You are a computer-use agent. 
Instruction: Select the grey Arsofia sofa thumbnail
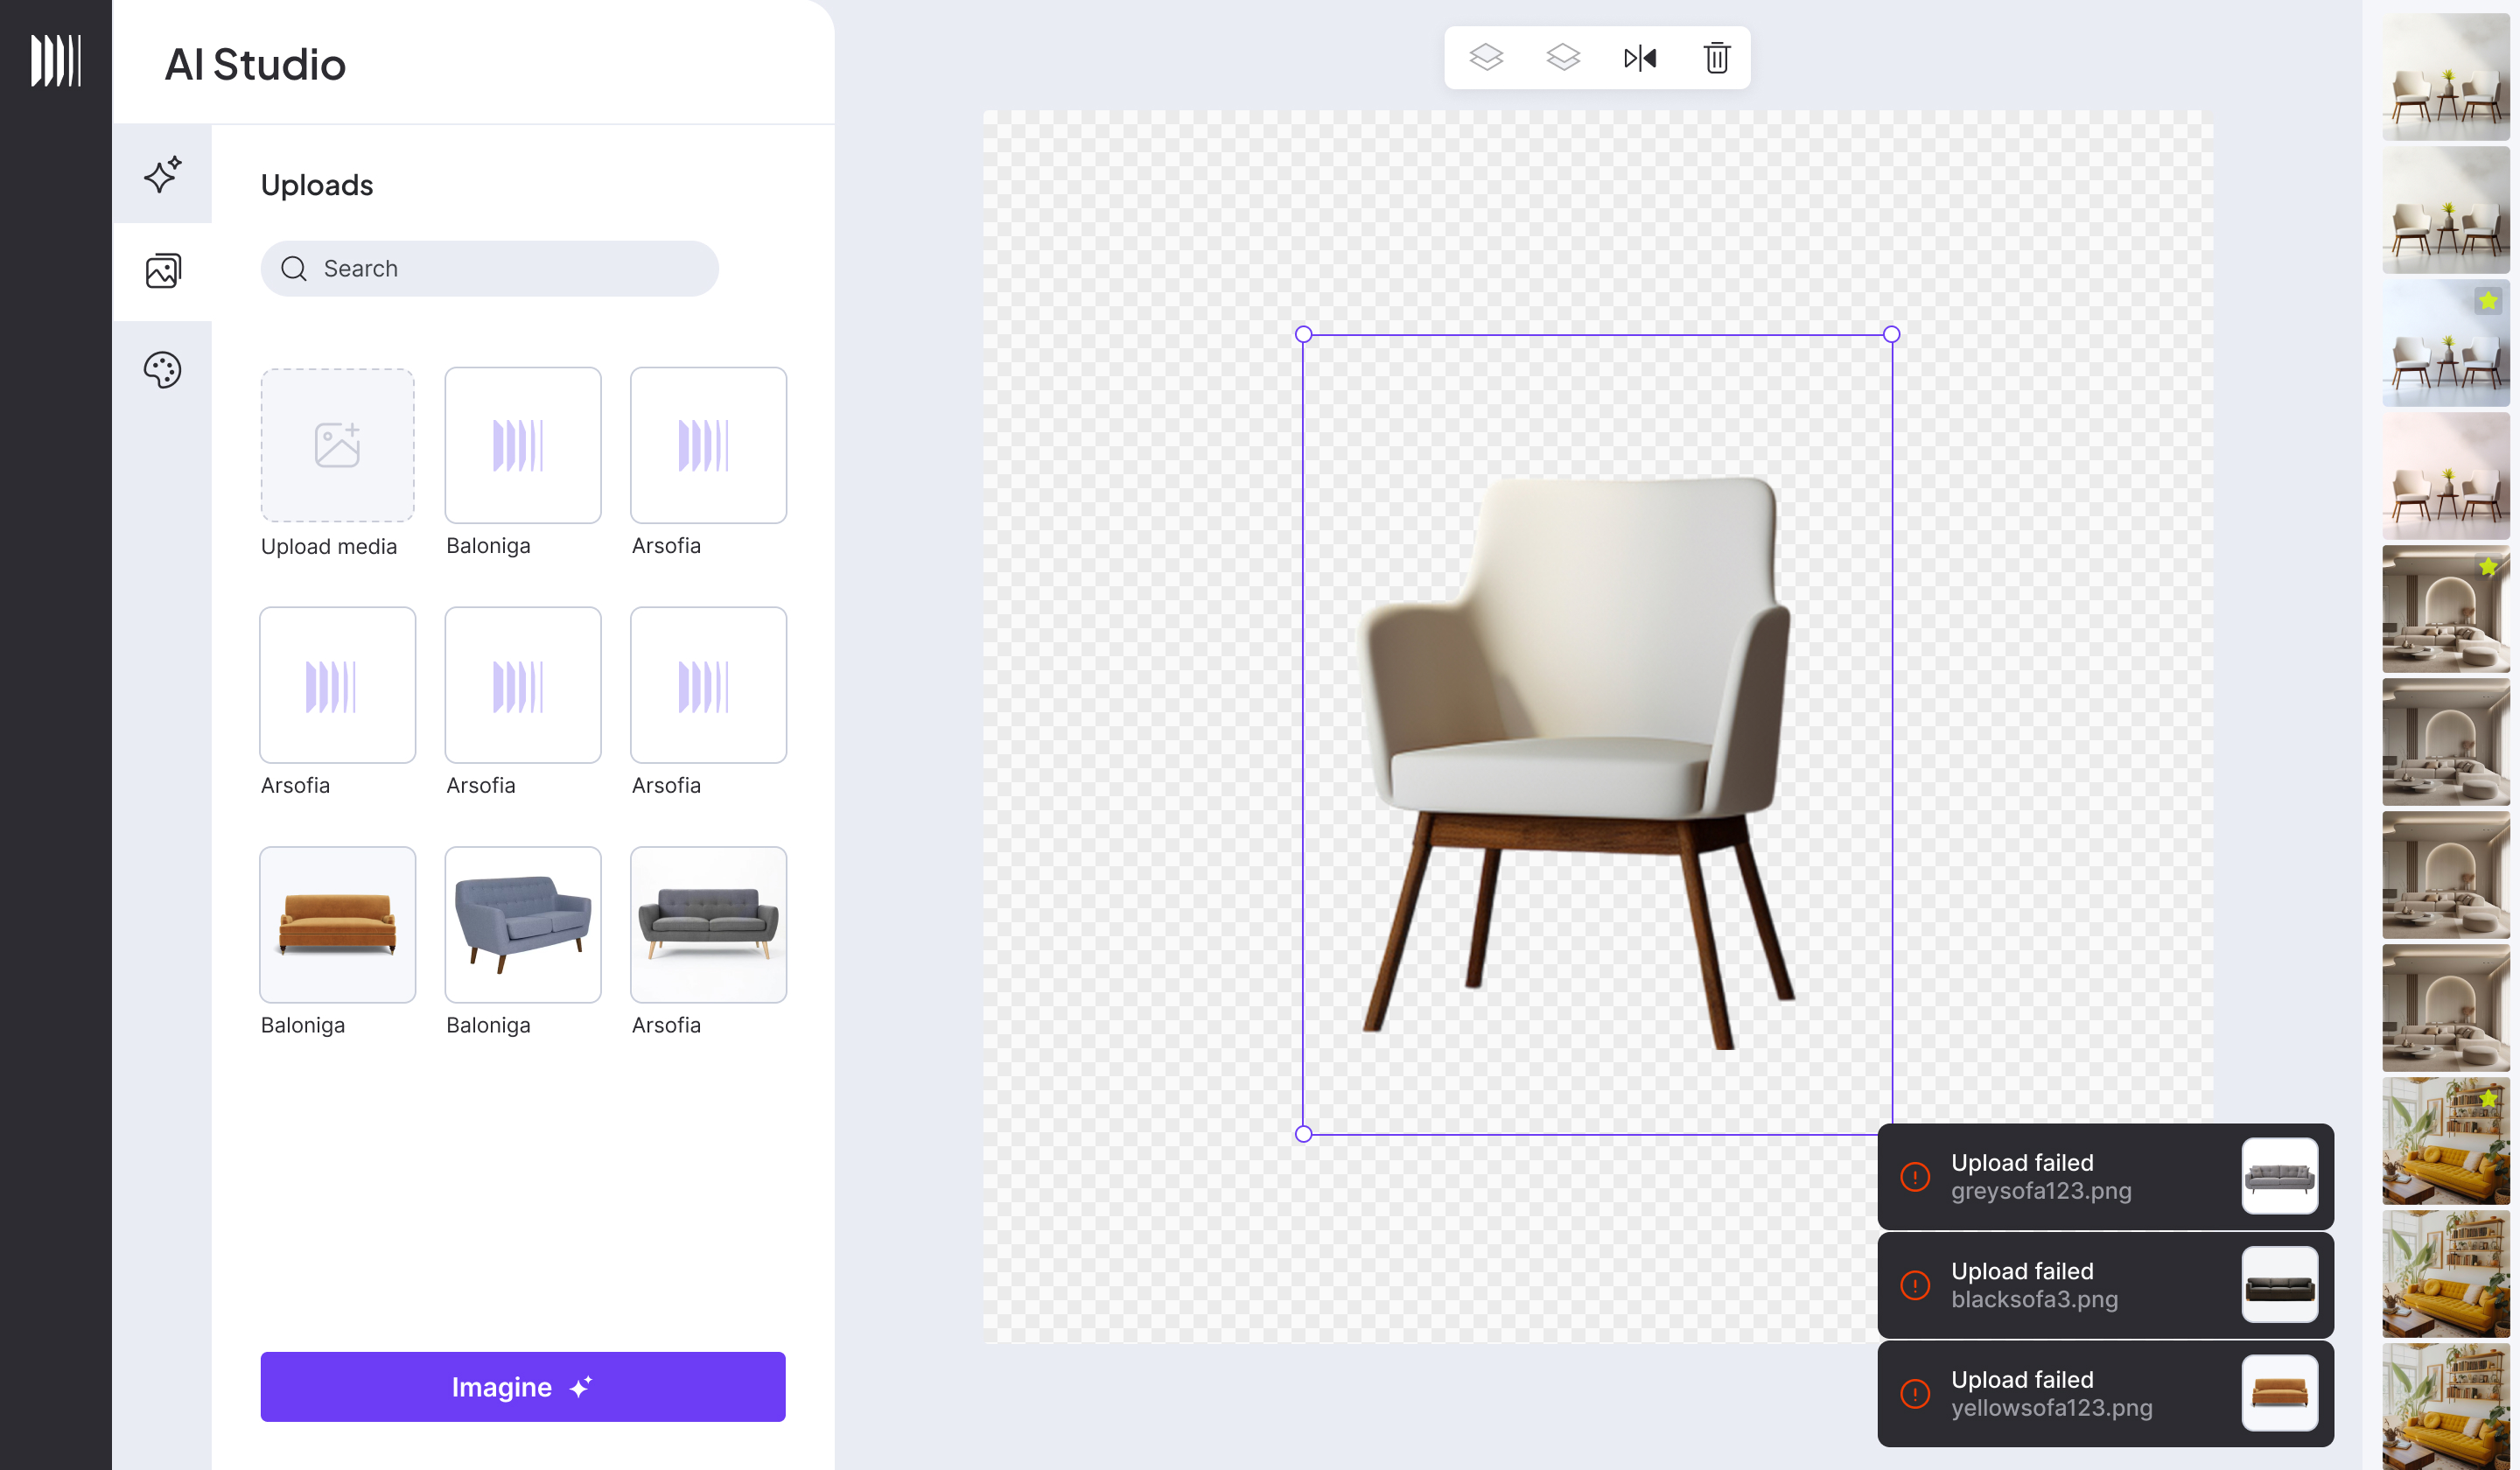coord(708,923)
